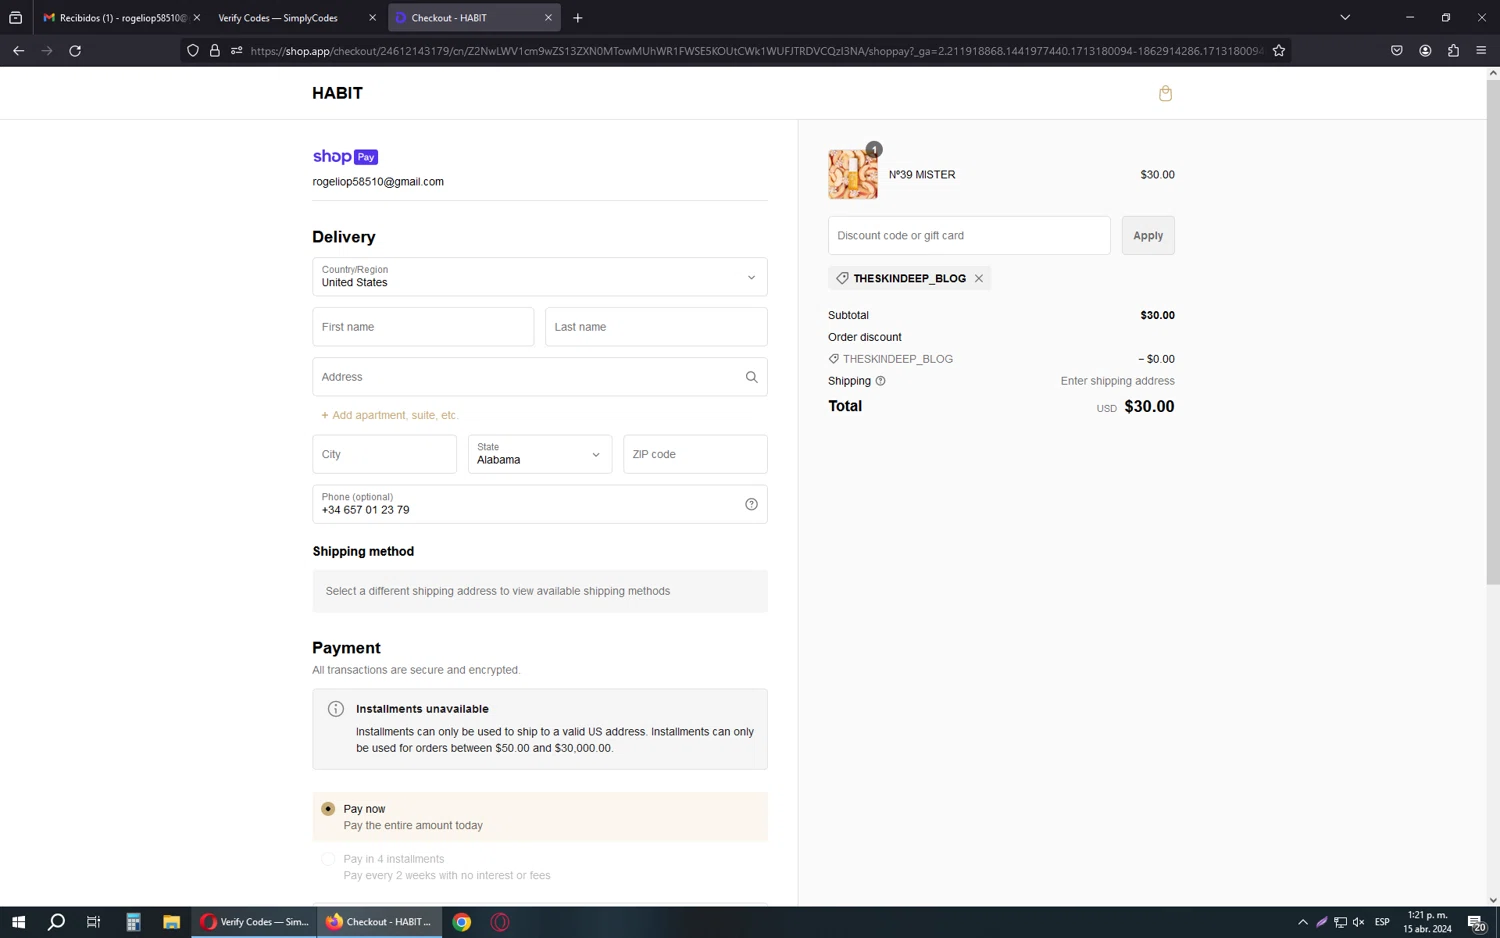
Task: Click the City field
Action: 384,454
